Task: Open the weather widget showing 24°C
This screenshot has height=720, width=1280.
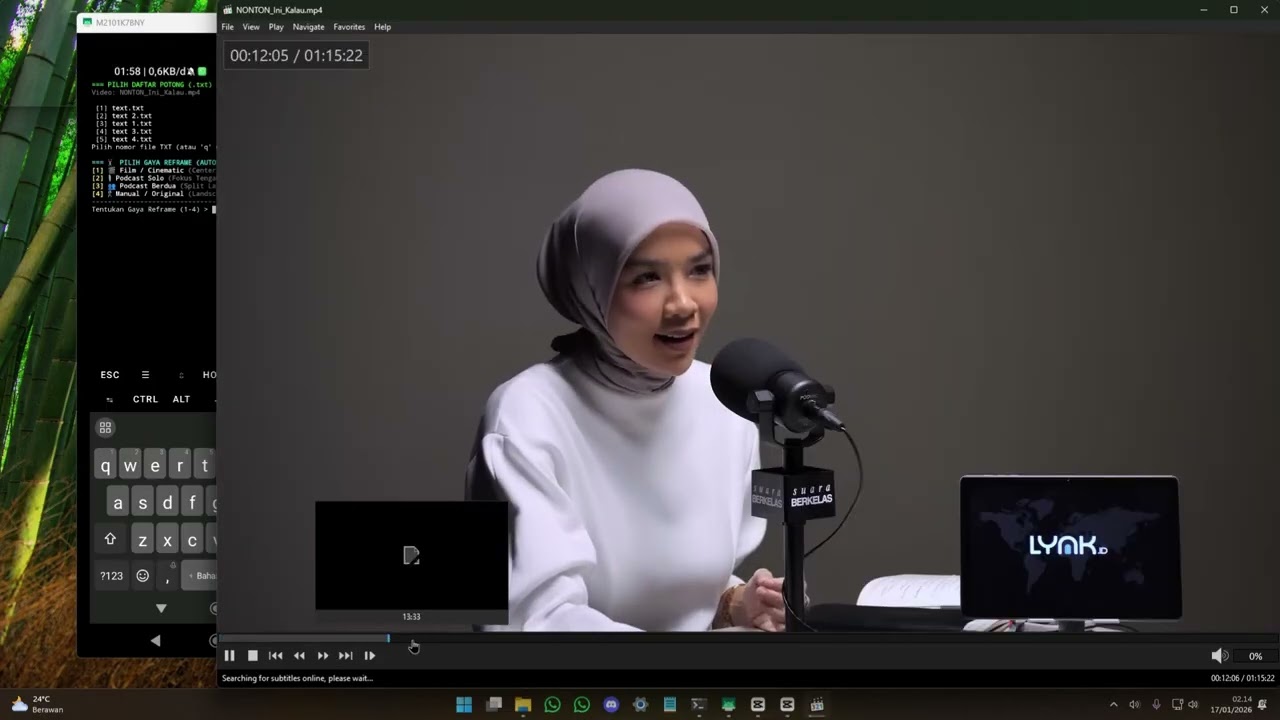Action: tap(37, 704)
